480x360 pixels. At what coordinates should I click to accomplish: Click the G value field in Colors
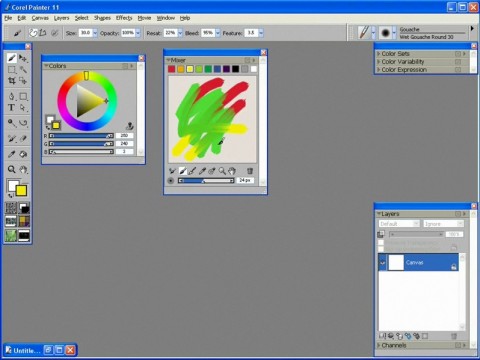click(124, 144)
